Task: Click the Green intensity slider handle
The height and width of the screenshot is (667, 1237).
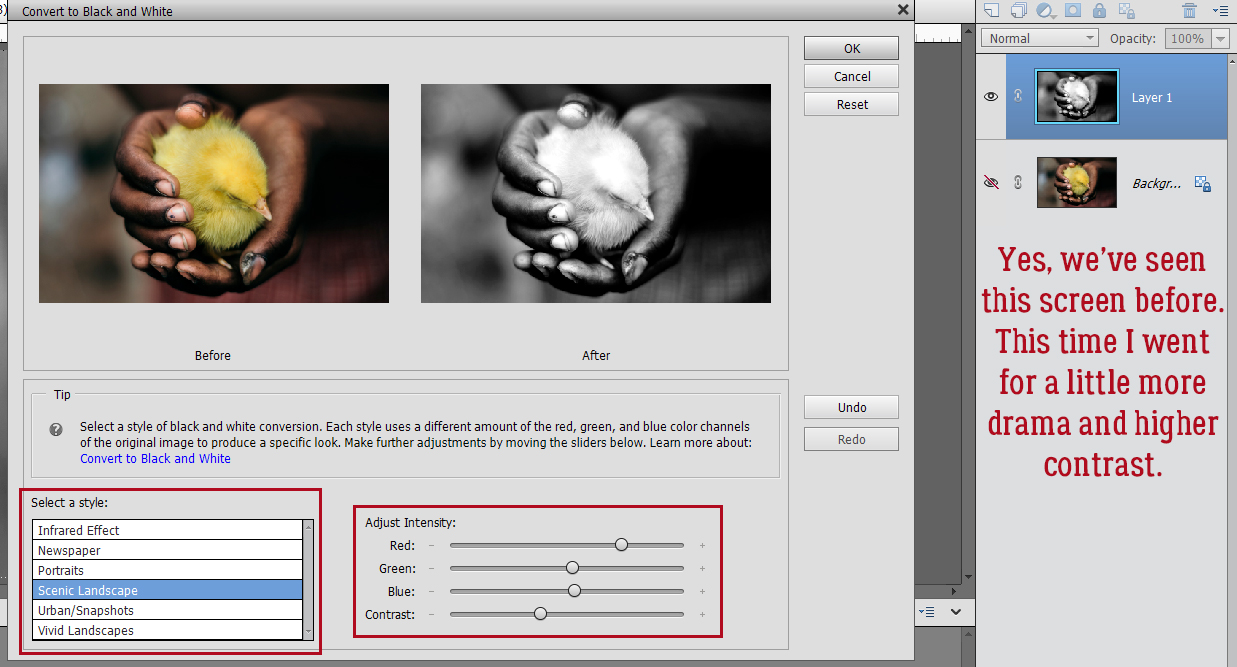Action: (572, 567)
